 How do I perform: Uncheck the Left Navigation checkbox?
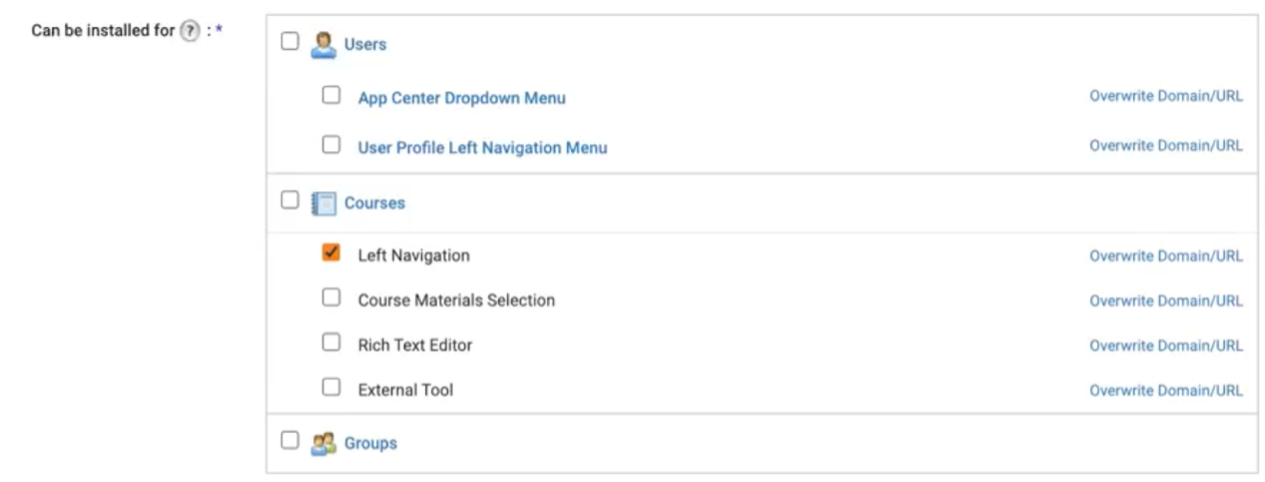(x=331, y=253)
